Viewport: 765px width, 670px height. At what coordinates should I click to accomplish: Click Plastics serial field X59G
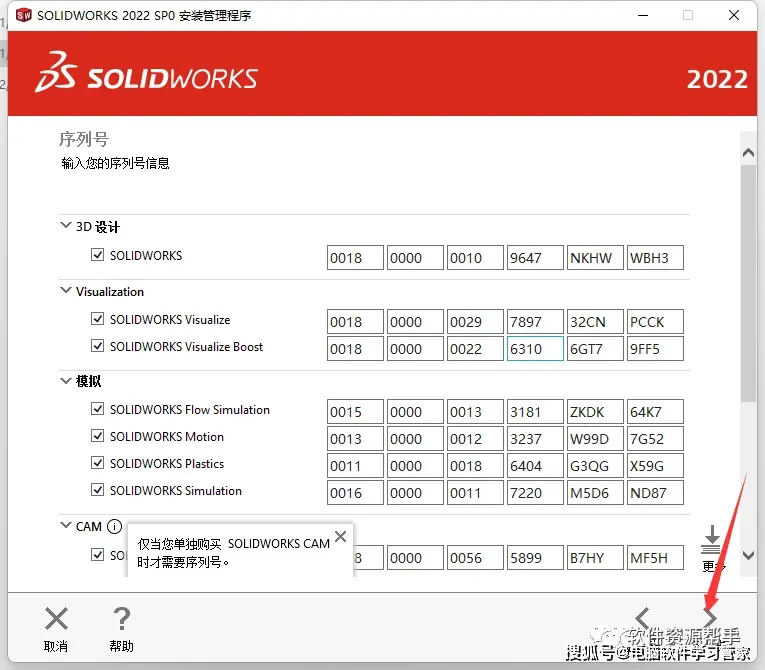655,466
